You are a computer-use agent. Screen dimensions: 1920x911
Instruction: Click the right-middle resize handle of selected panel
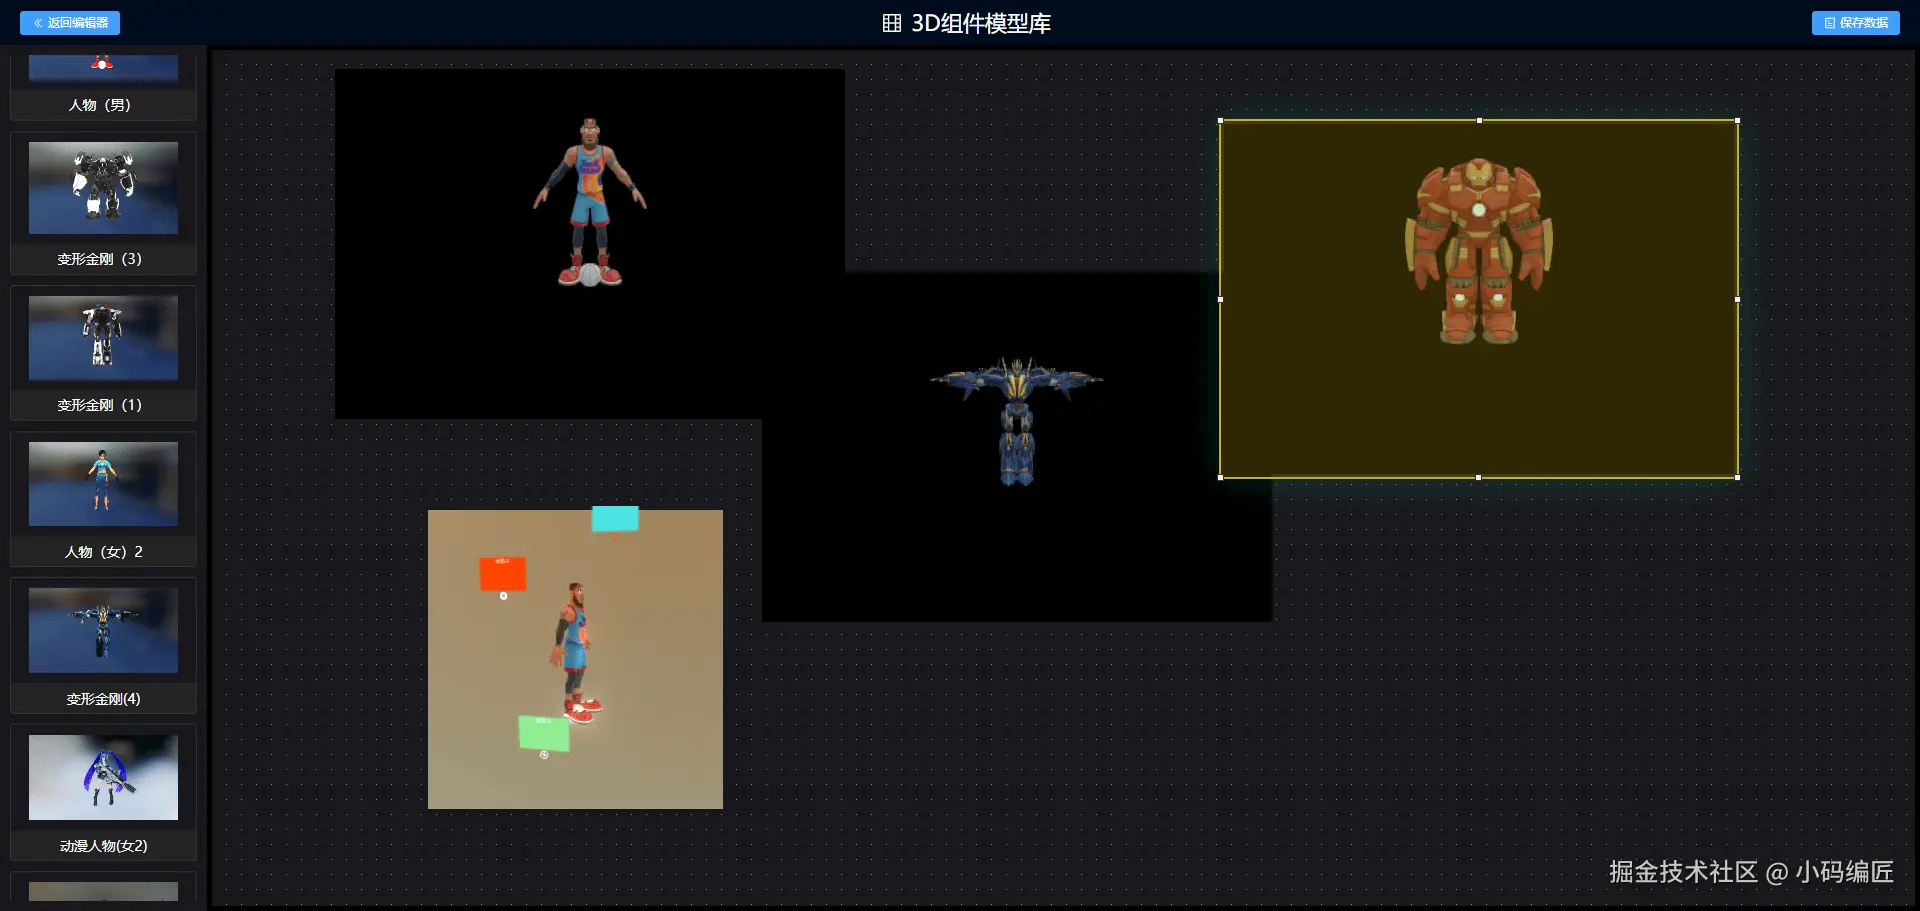pyautogui.click(x=1738, y=299)
